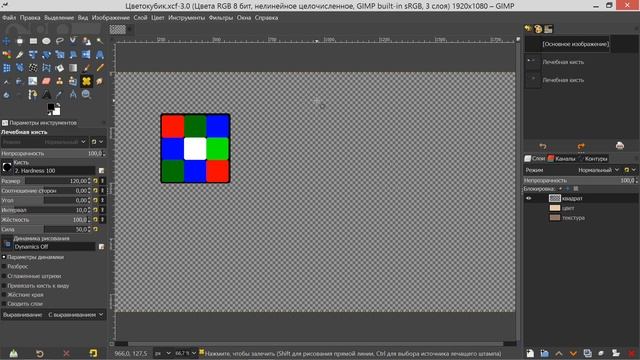Select the Heal tool with yellow bandage

tap(86, 81)
